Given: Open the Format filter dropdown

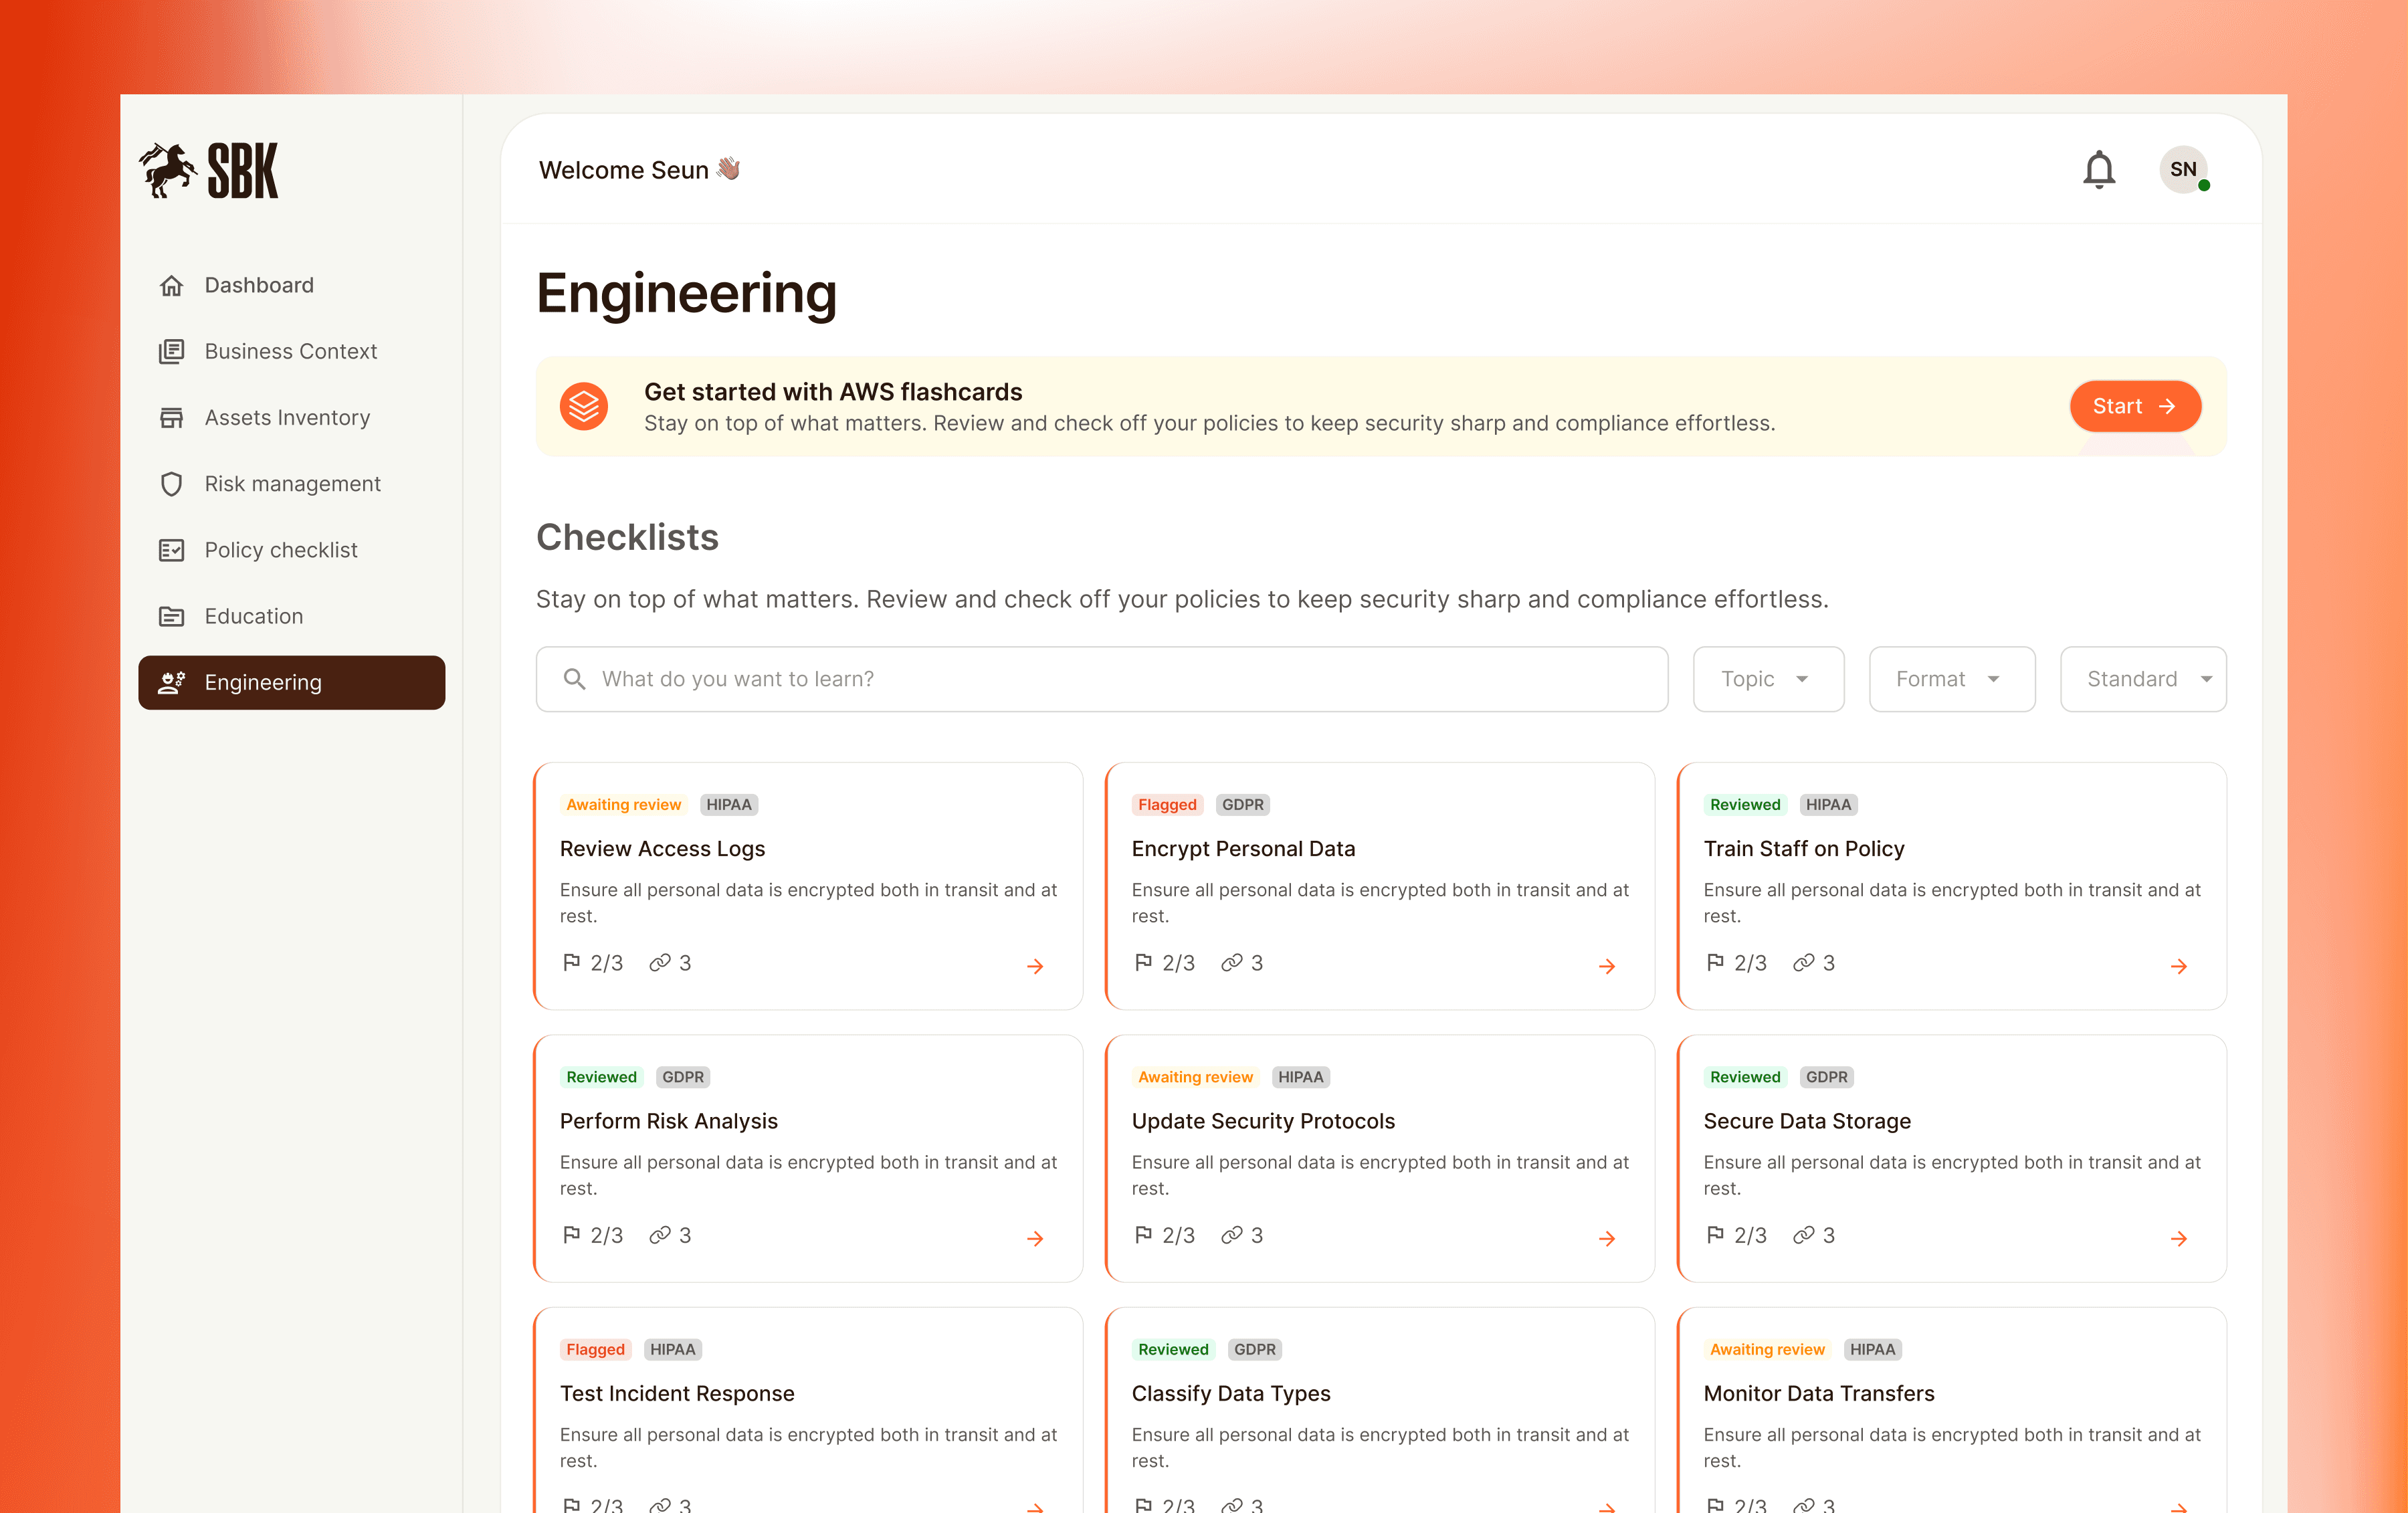Looking at the screenshot, I should 1951,679.
